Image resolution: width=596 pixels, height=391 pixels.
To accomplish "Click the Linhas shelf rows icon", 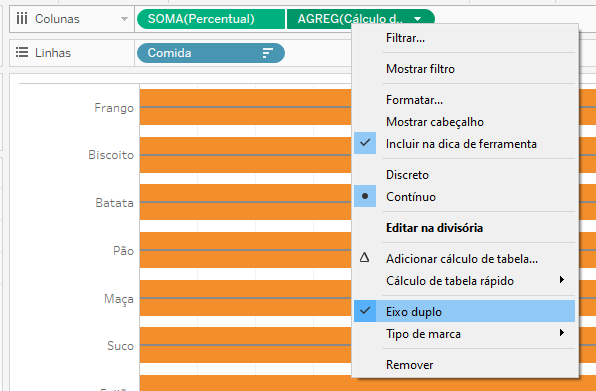I will pos(22,52).
